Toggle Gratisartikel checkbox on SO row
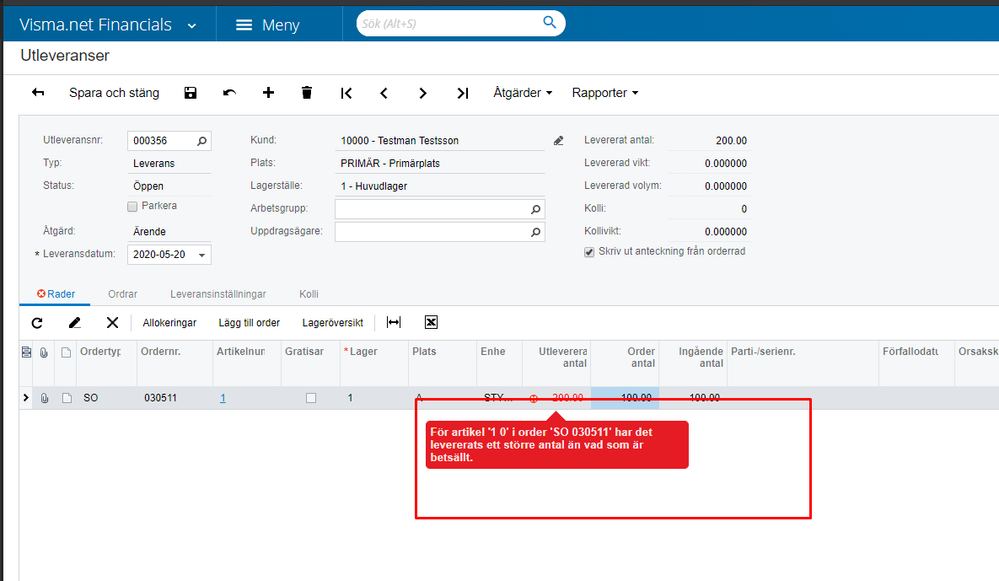The height and width of the screenshot is (581, 999). click(311, 398)
